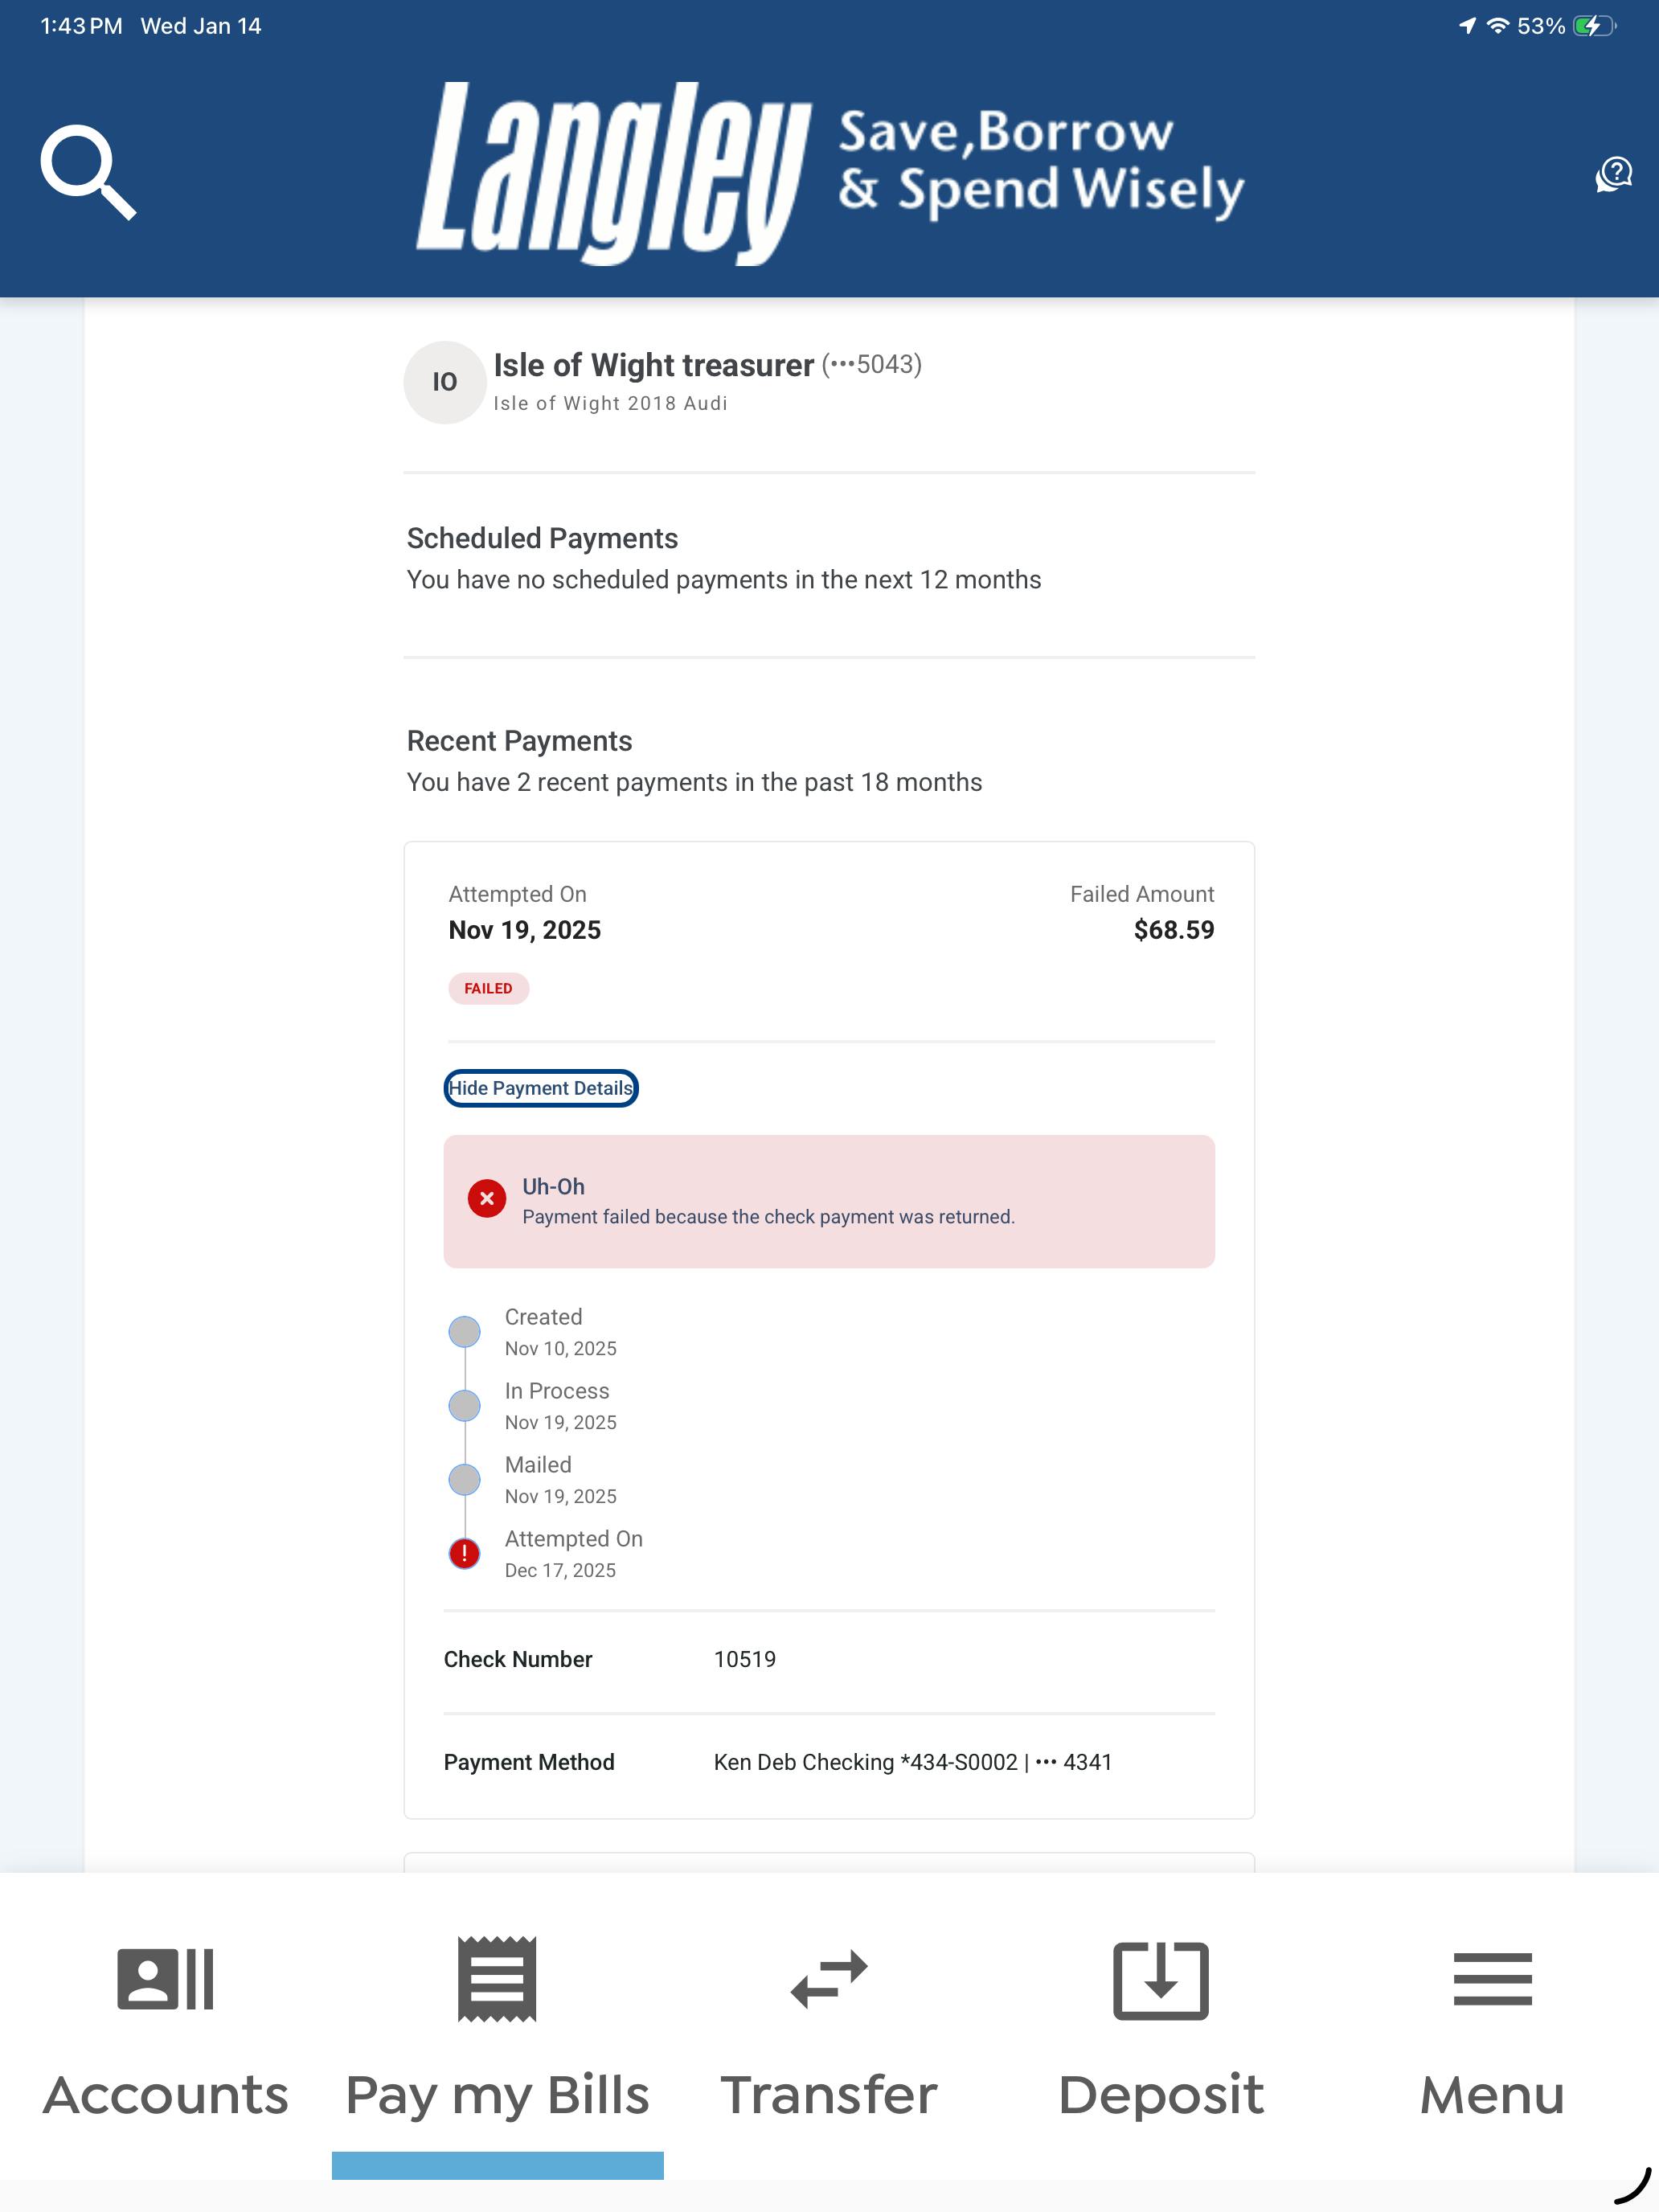Click the Langley logo in header
The height and width of the screenshot is (2212, 1659).
(612, 172)
